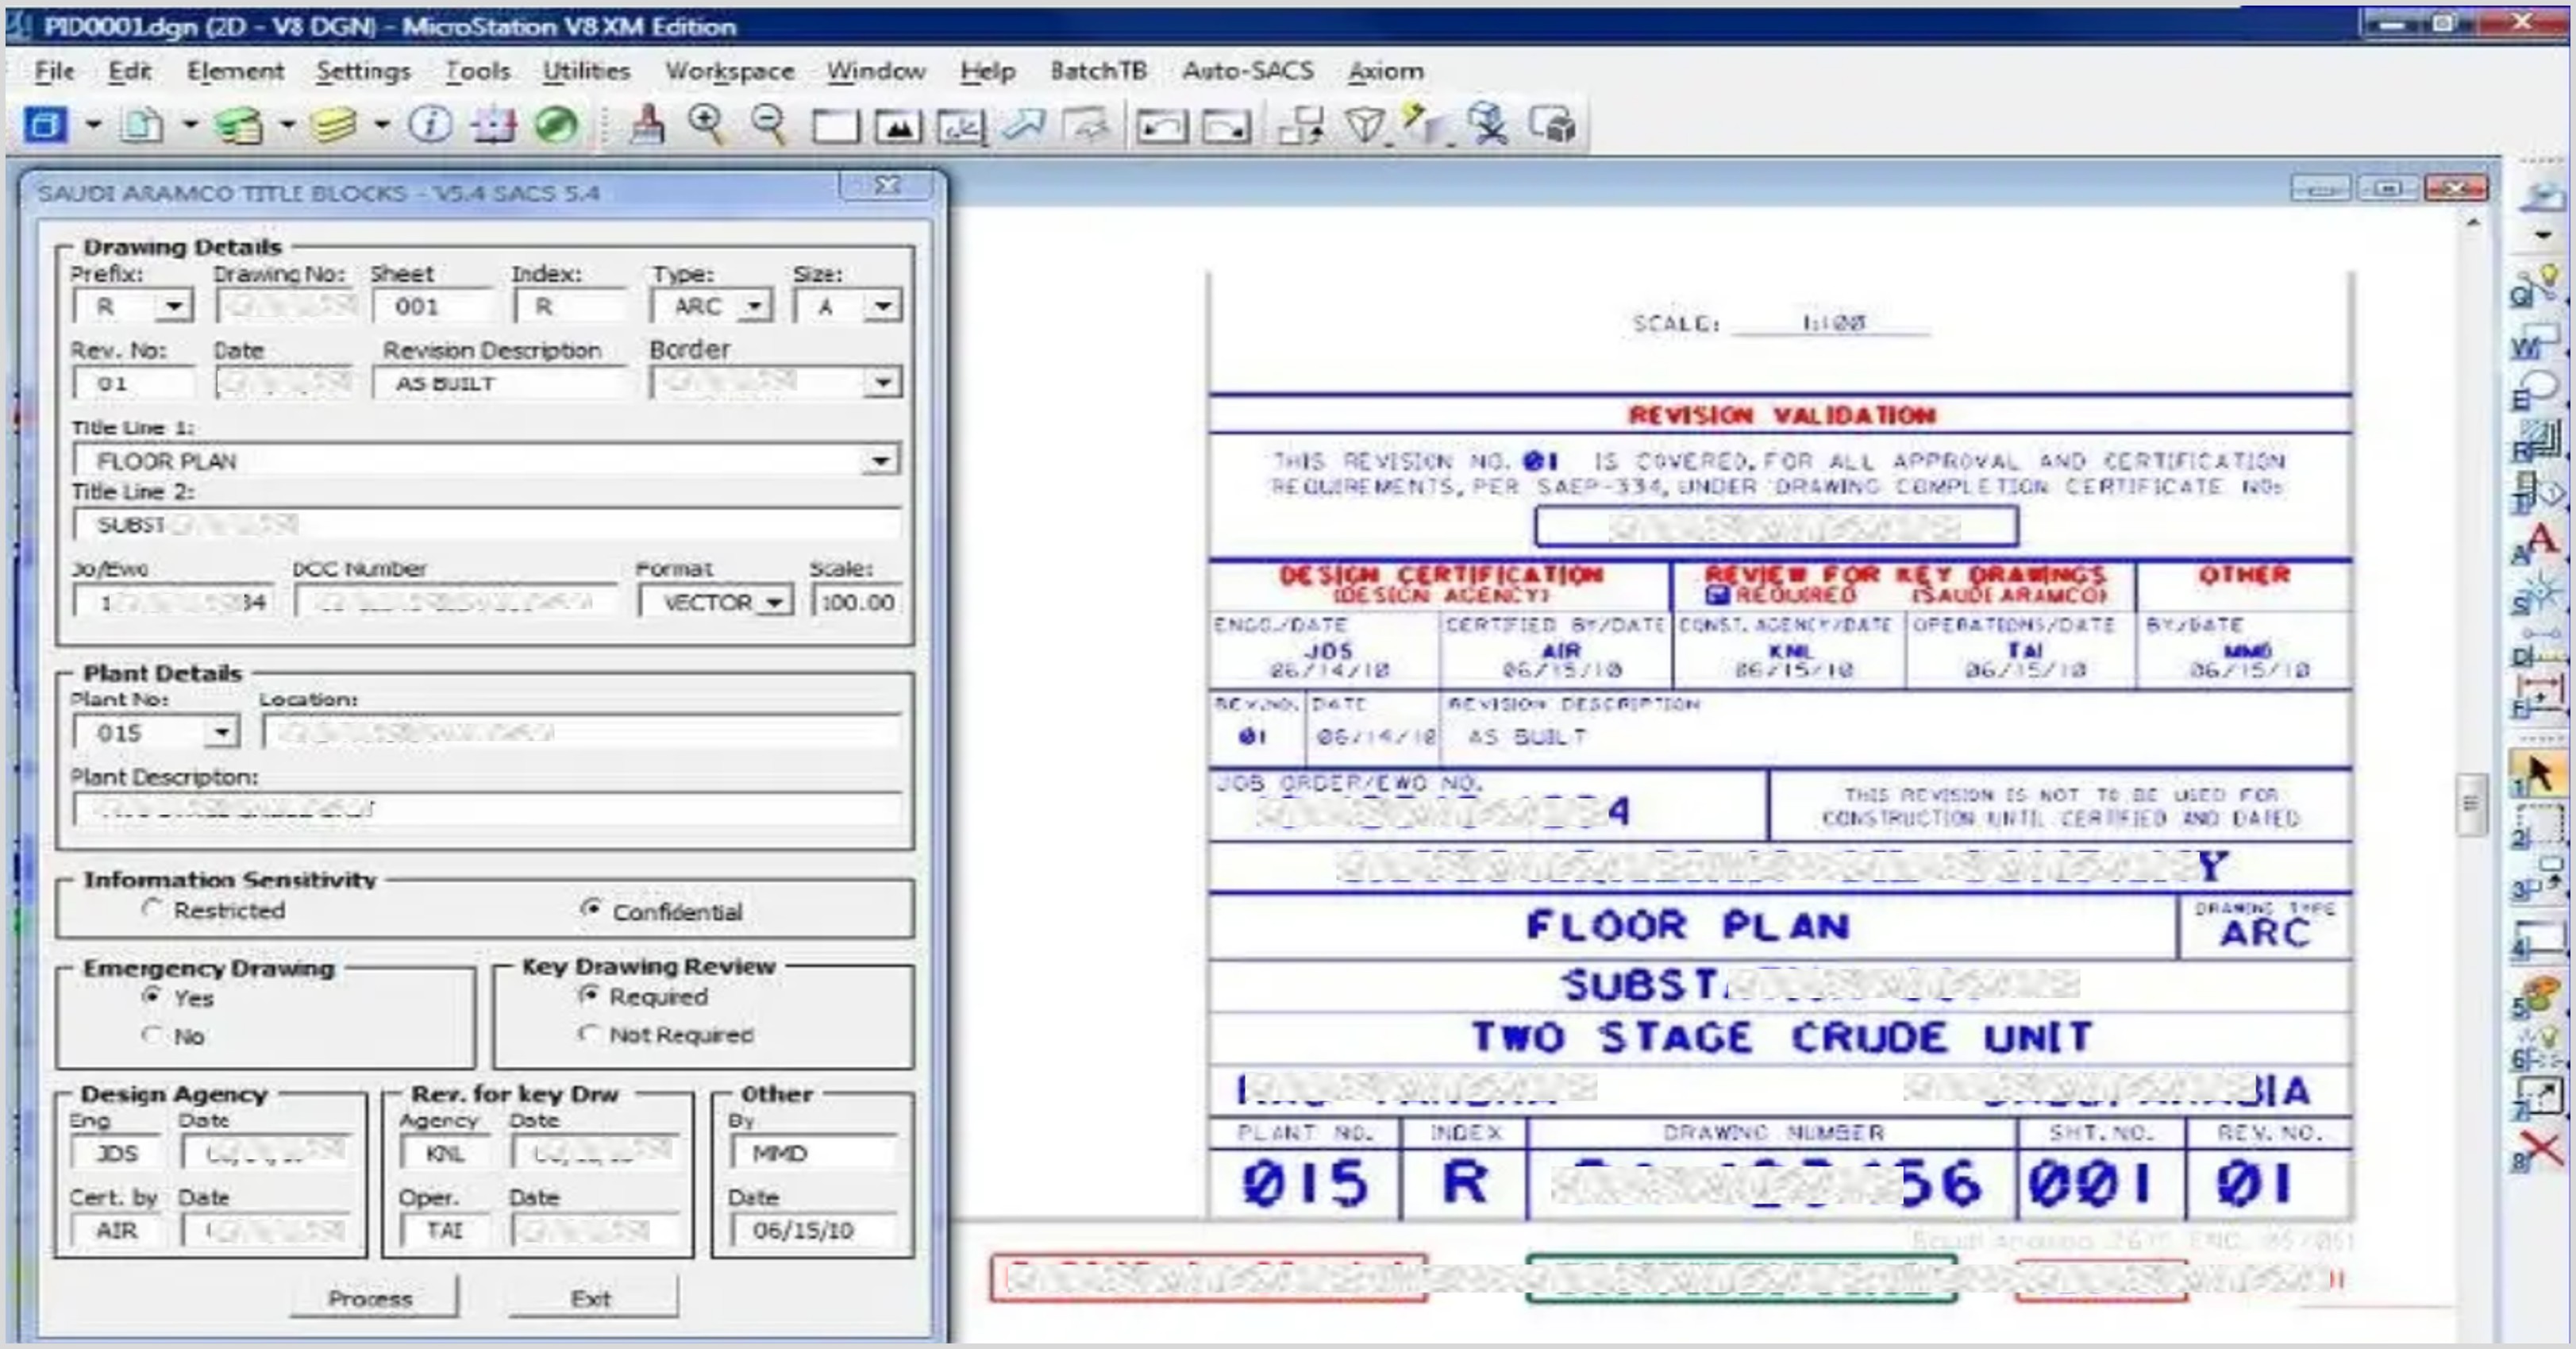Click the View Previous icon
The height and width of the screenshot is (1349, 2576).
[x=1161, y=127]
